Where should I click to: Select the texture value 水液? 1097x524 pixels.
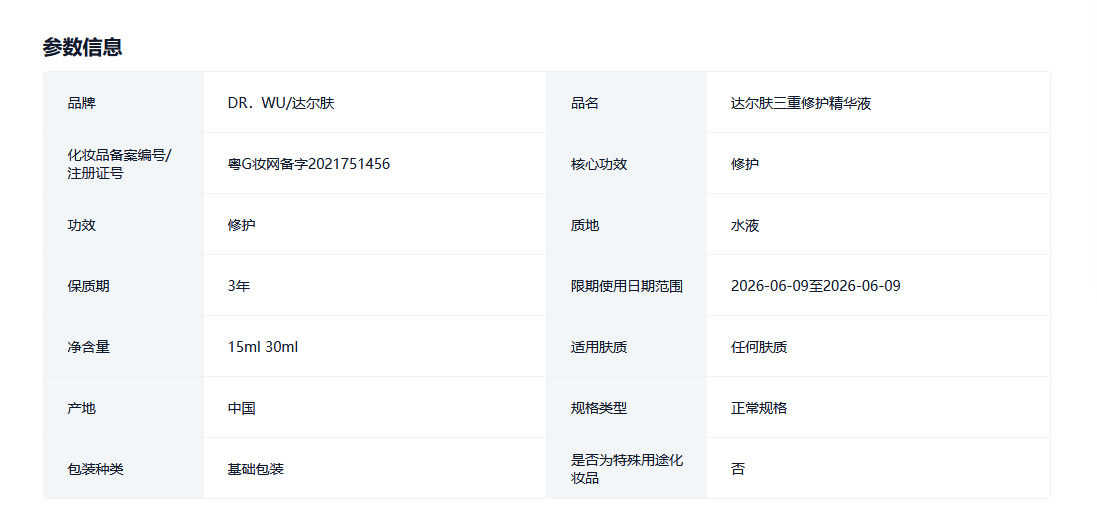(745, 225)
